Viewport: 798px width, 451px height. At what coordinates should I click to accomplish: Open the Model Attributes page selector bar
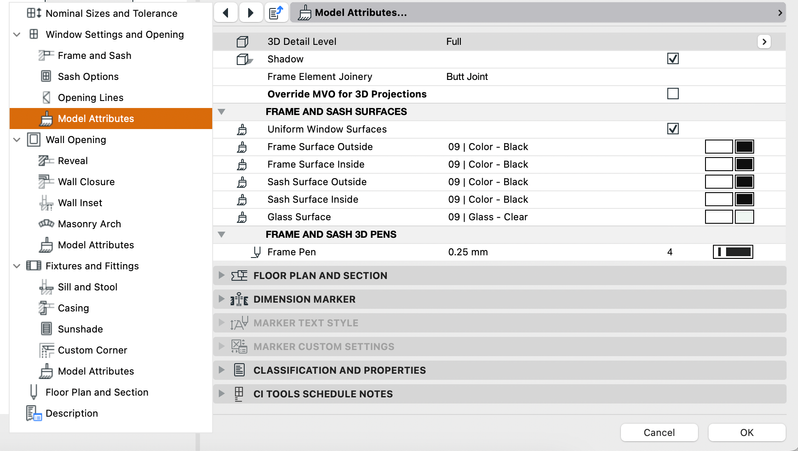[538, 13]
